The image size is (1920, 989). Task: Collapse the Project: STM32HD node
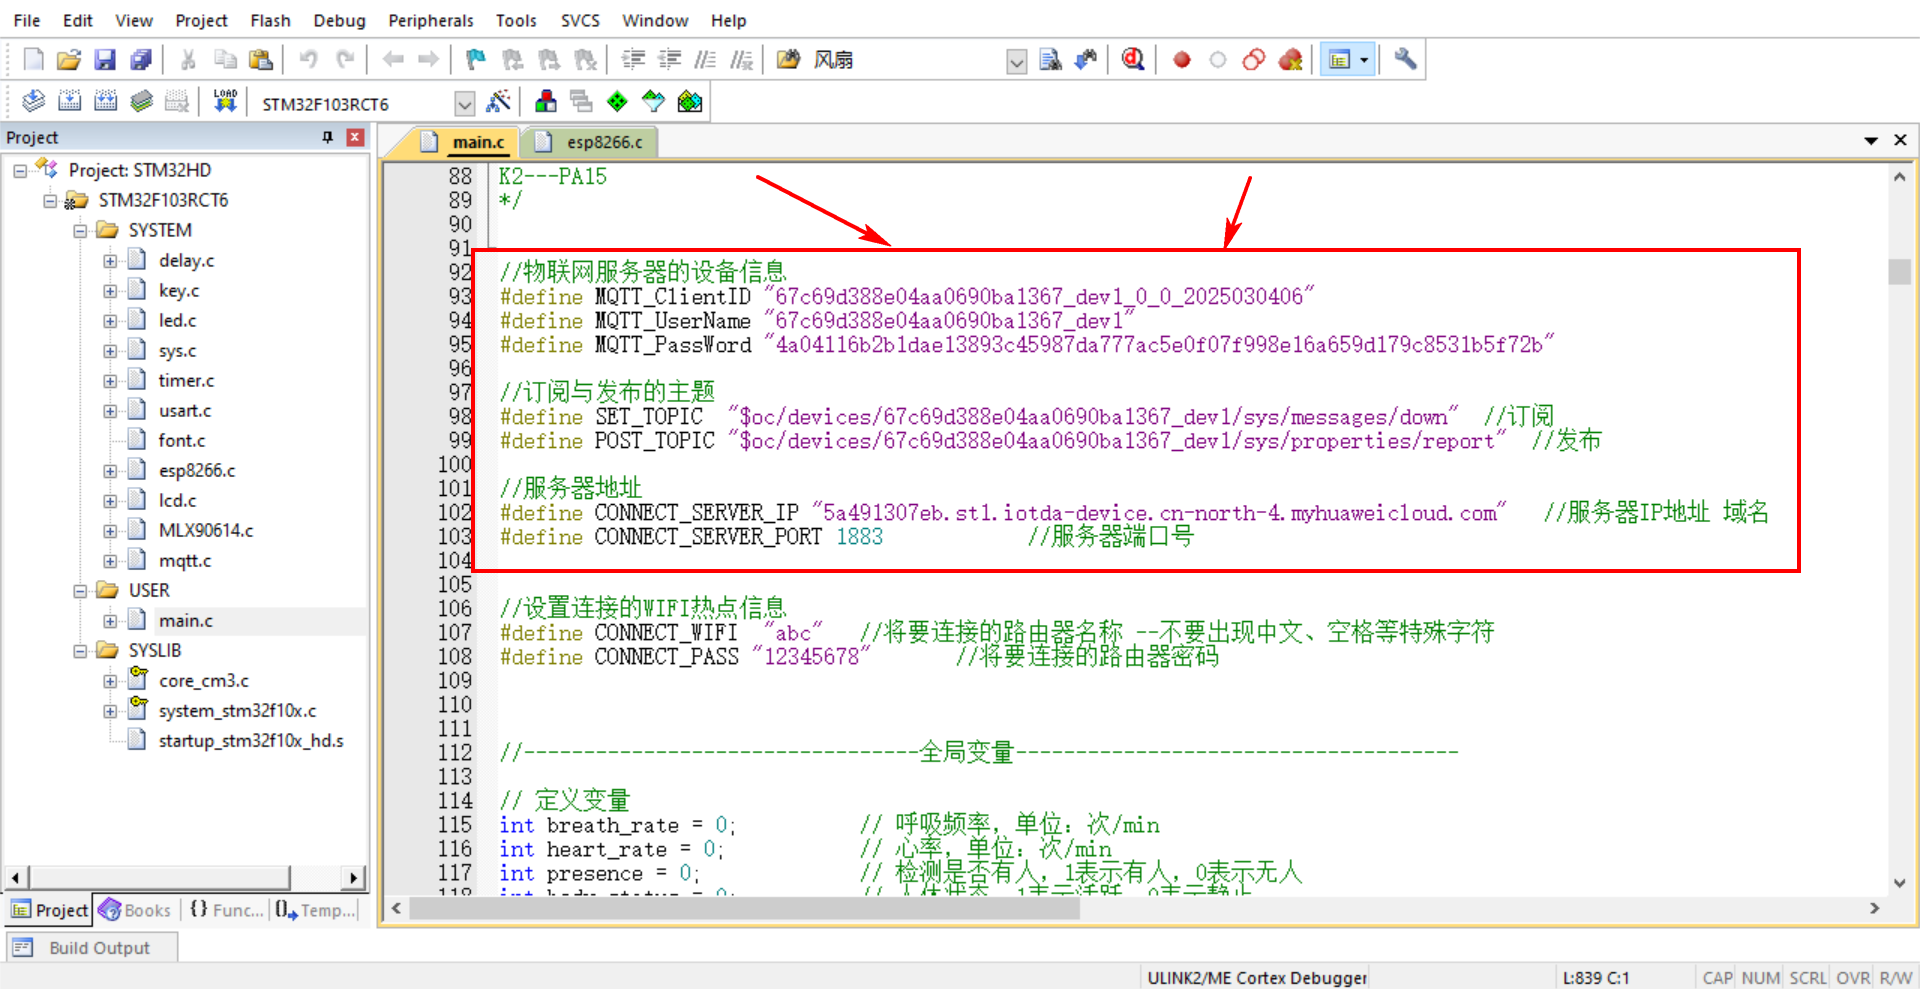click(x=19, y=171)
